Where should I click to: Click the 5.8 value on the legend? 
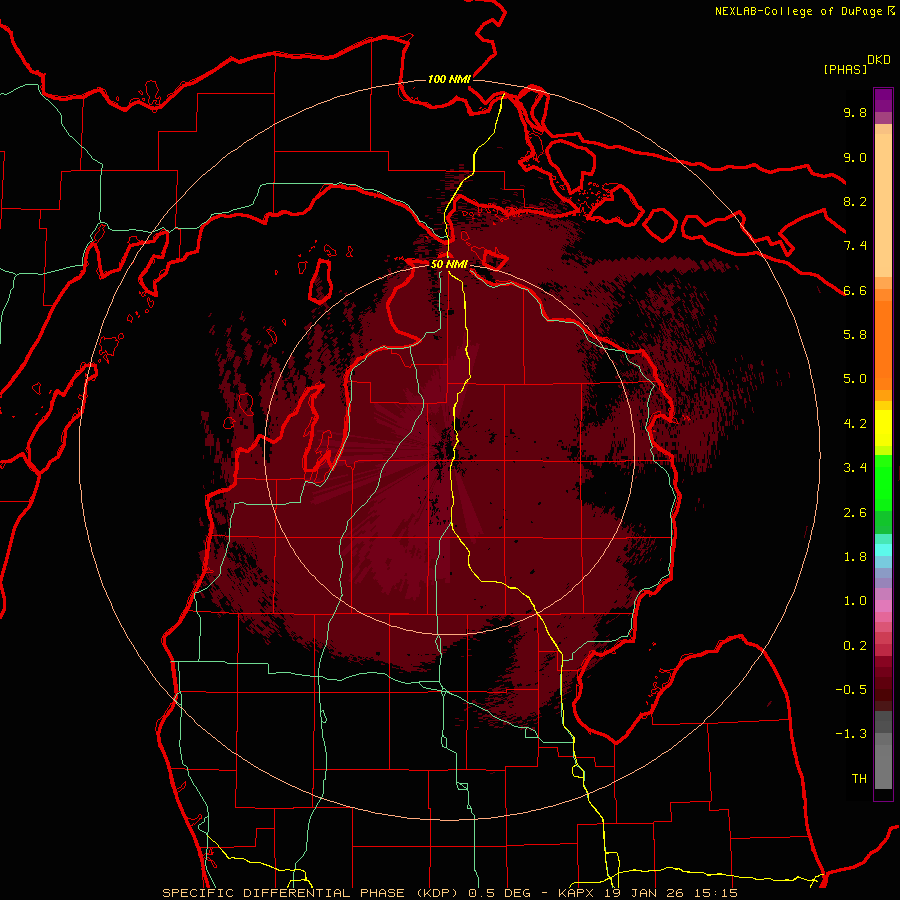[x=855, y=335]
